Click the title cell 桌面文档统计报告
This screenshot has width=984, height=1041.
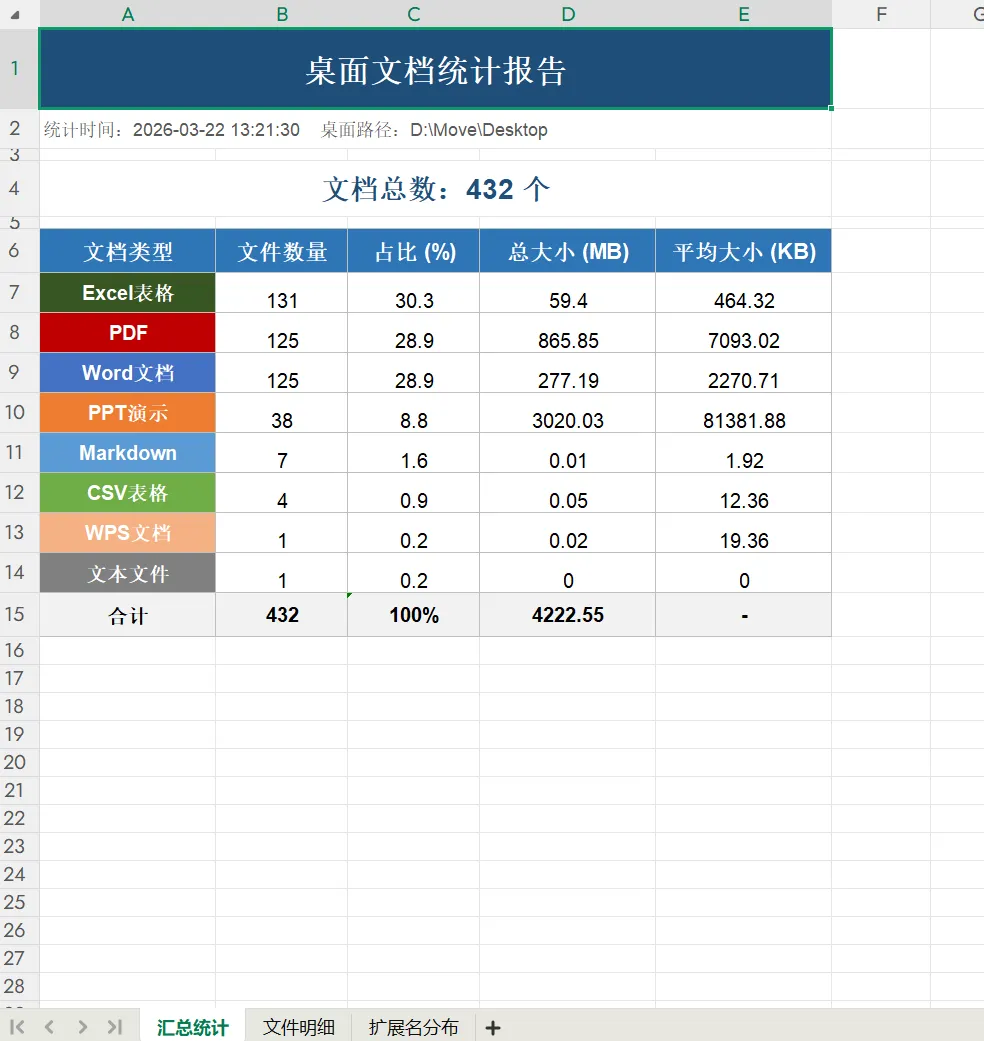click(436, 68)
